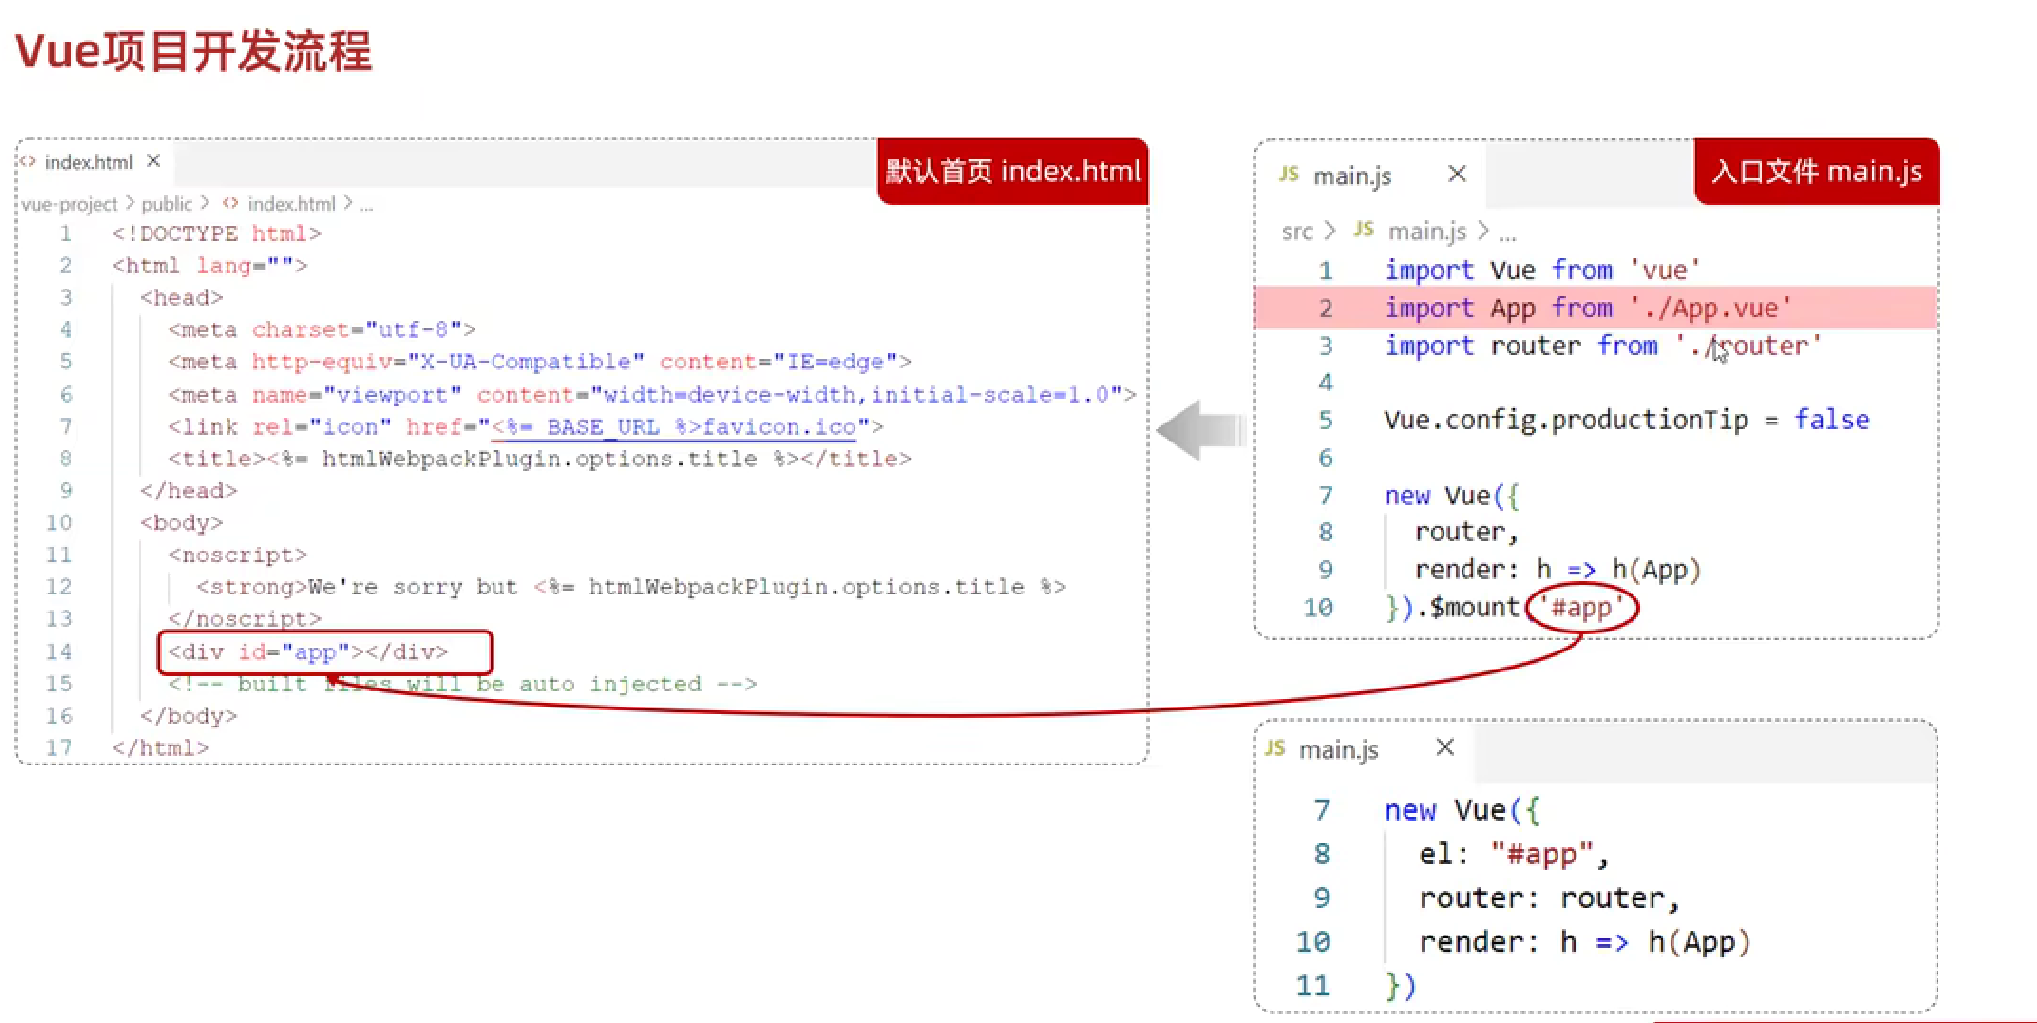
Task: Click the JS file icon on lower main.js tab
Action: click(1275, 748)
